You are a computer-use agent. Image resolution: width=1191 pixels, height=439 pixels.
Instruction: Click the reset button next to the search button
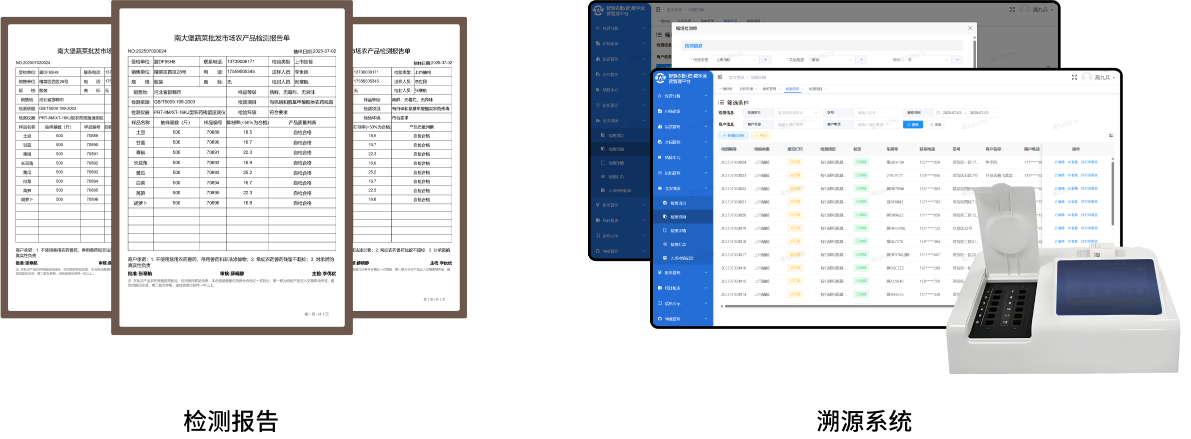click(933, 124)
